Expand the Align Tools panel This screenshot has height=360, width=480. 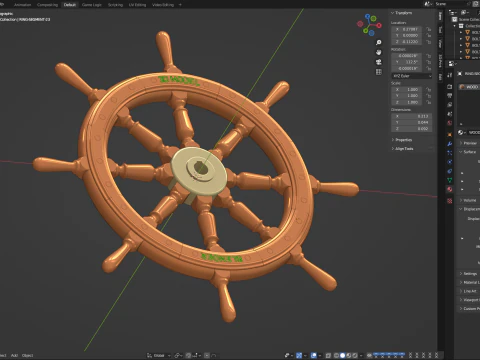click(402, 149)
